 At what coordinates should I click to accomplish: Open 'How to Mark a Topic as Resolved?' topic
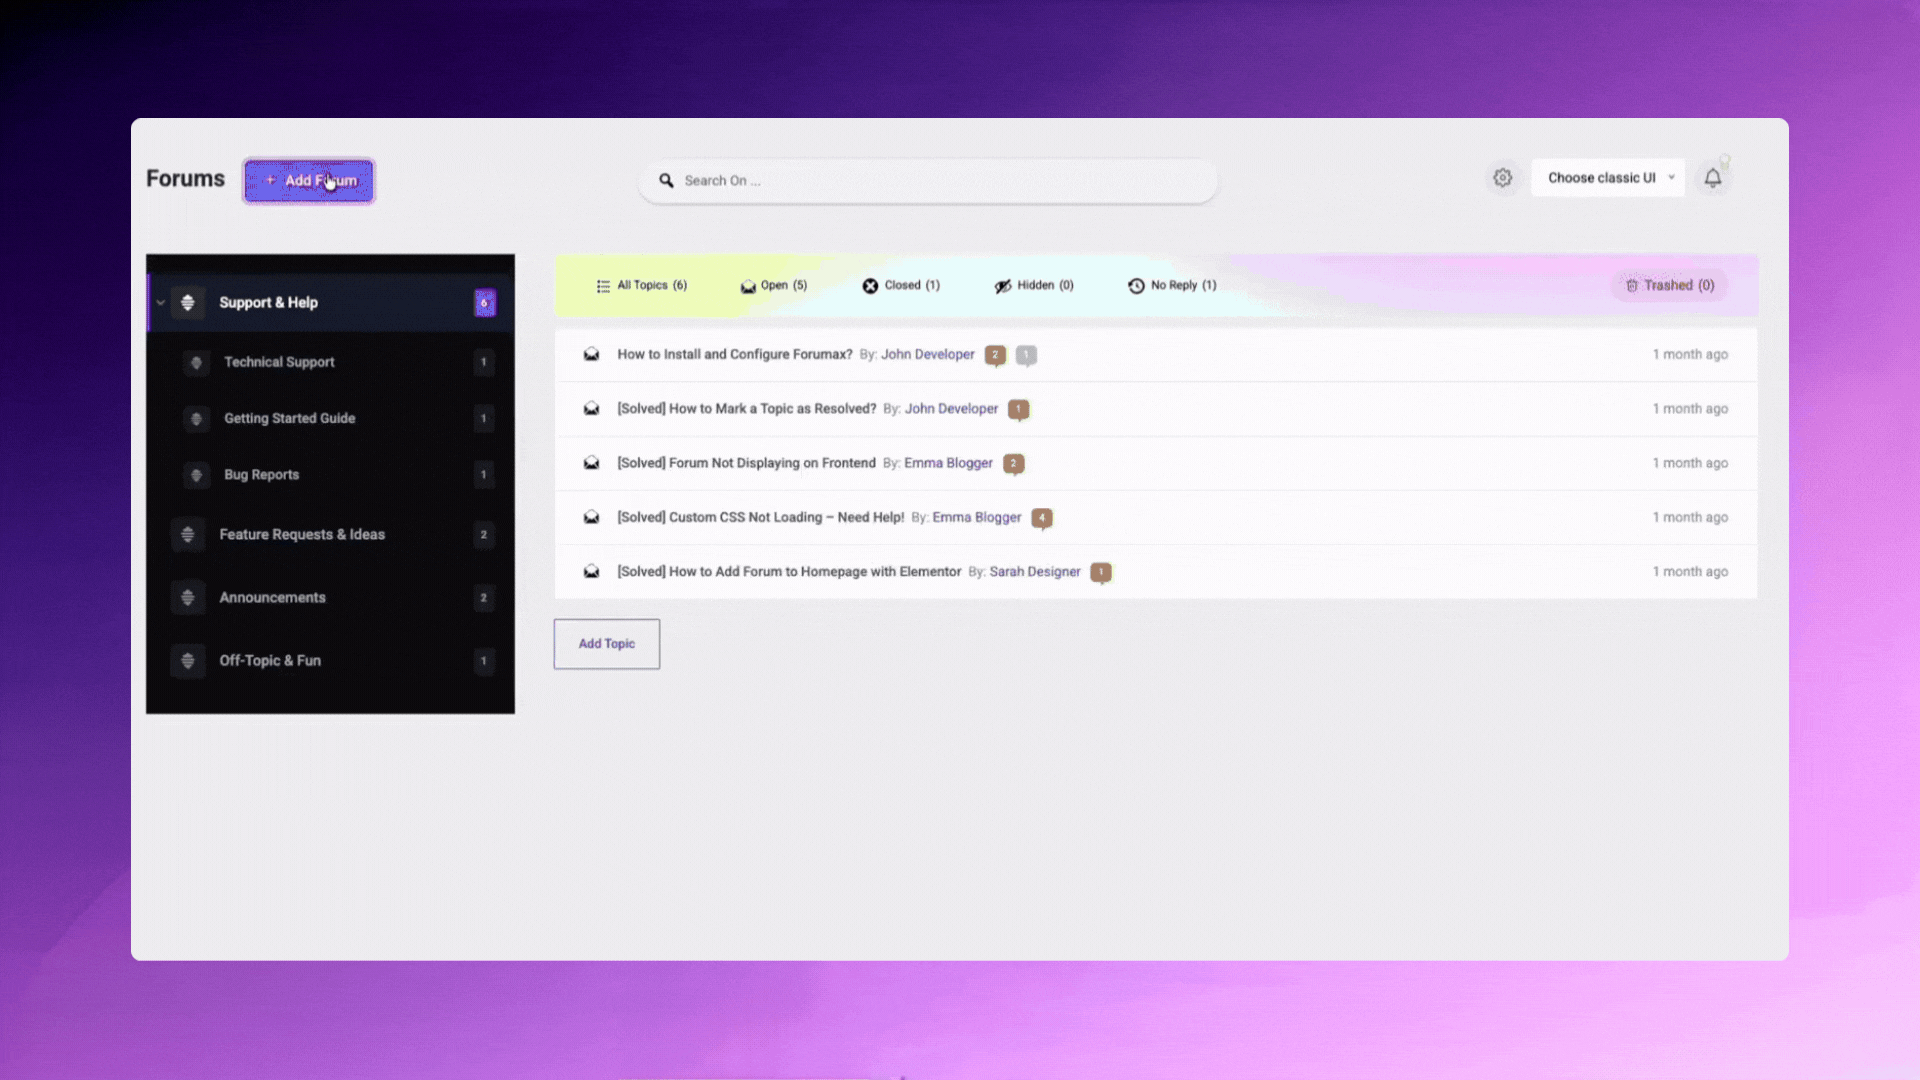tap(747, 409)
